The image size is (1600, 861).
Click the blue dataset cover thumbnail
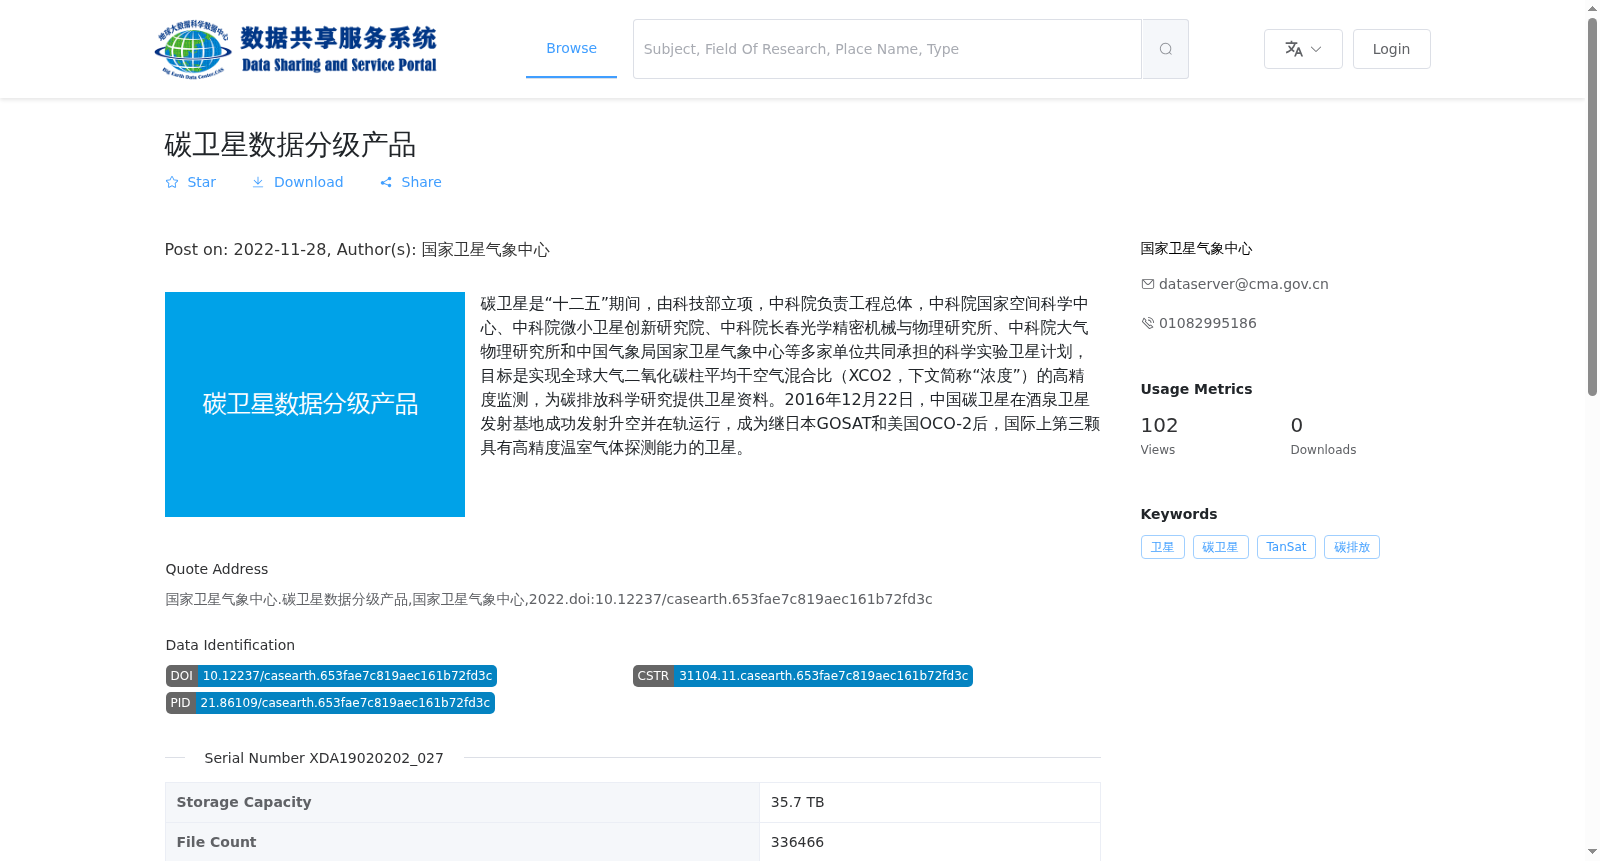pyautogui.click(x=315, y=404)
